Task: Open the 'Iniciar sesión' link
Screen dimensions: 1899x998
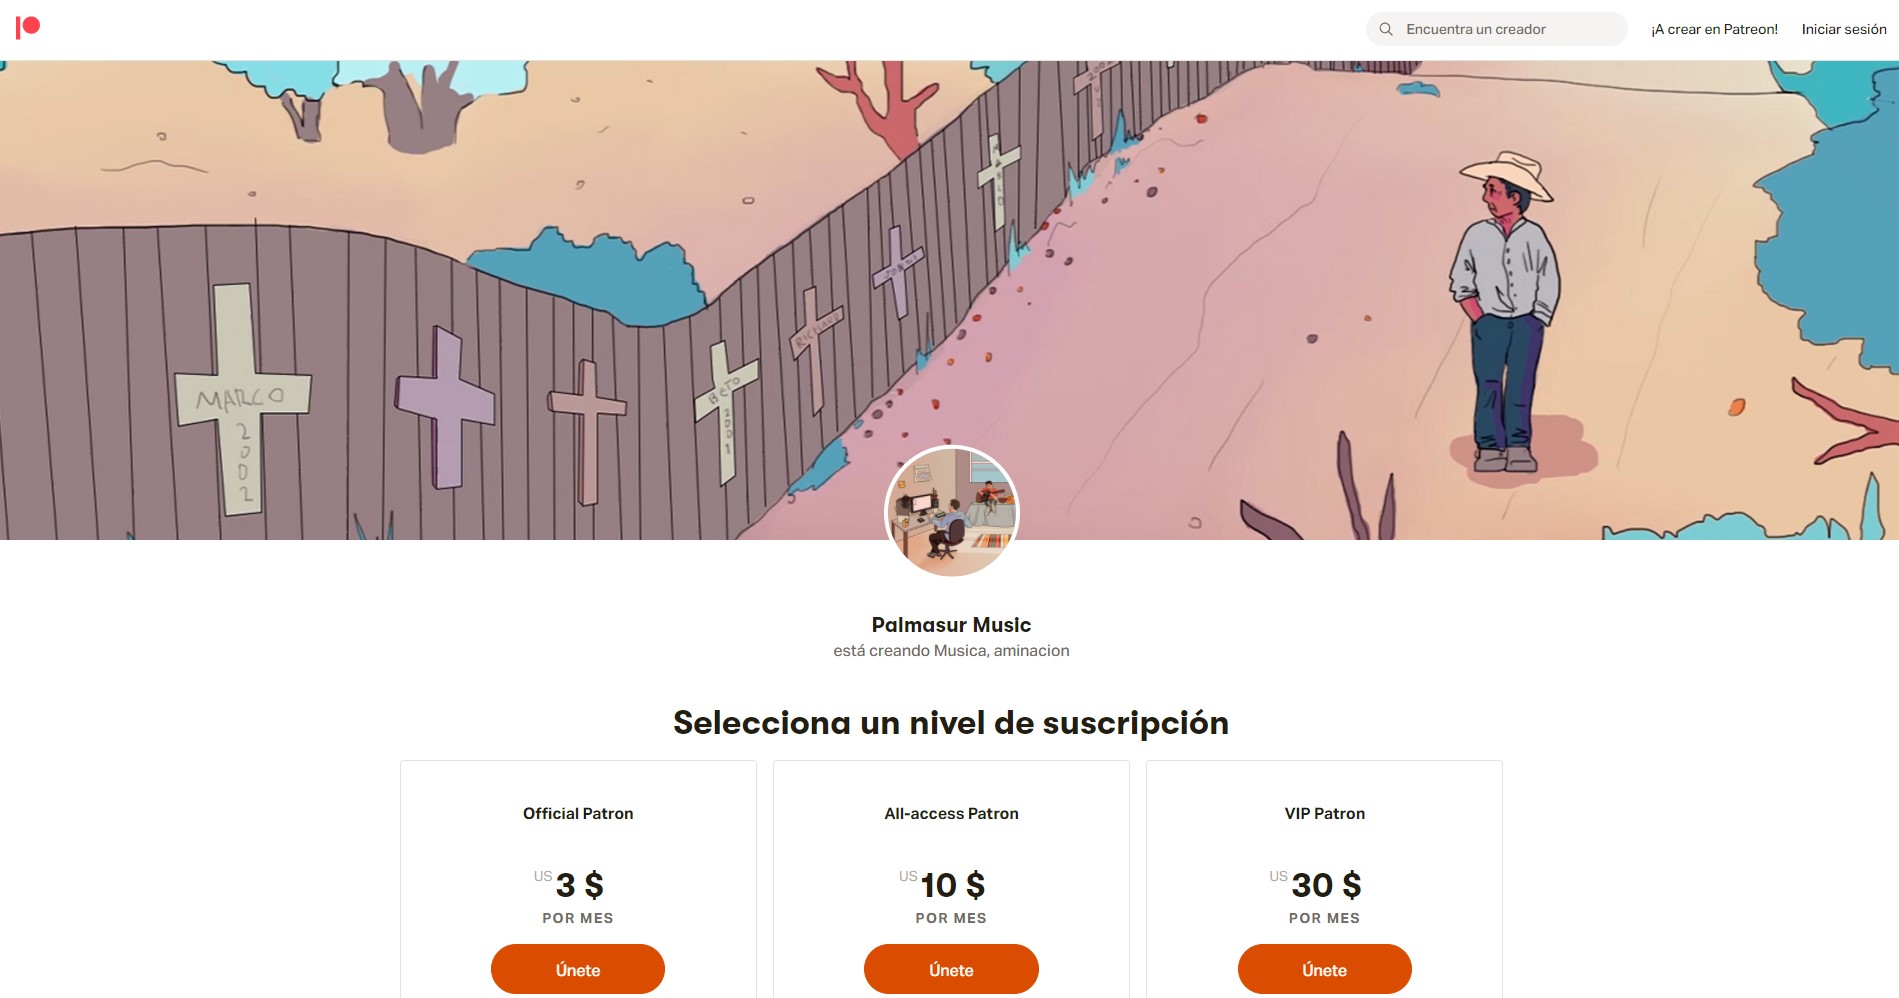Action: coord(1844,29)
